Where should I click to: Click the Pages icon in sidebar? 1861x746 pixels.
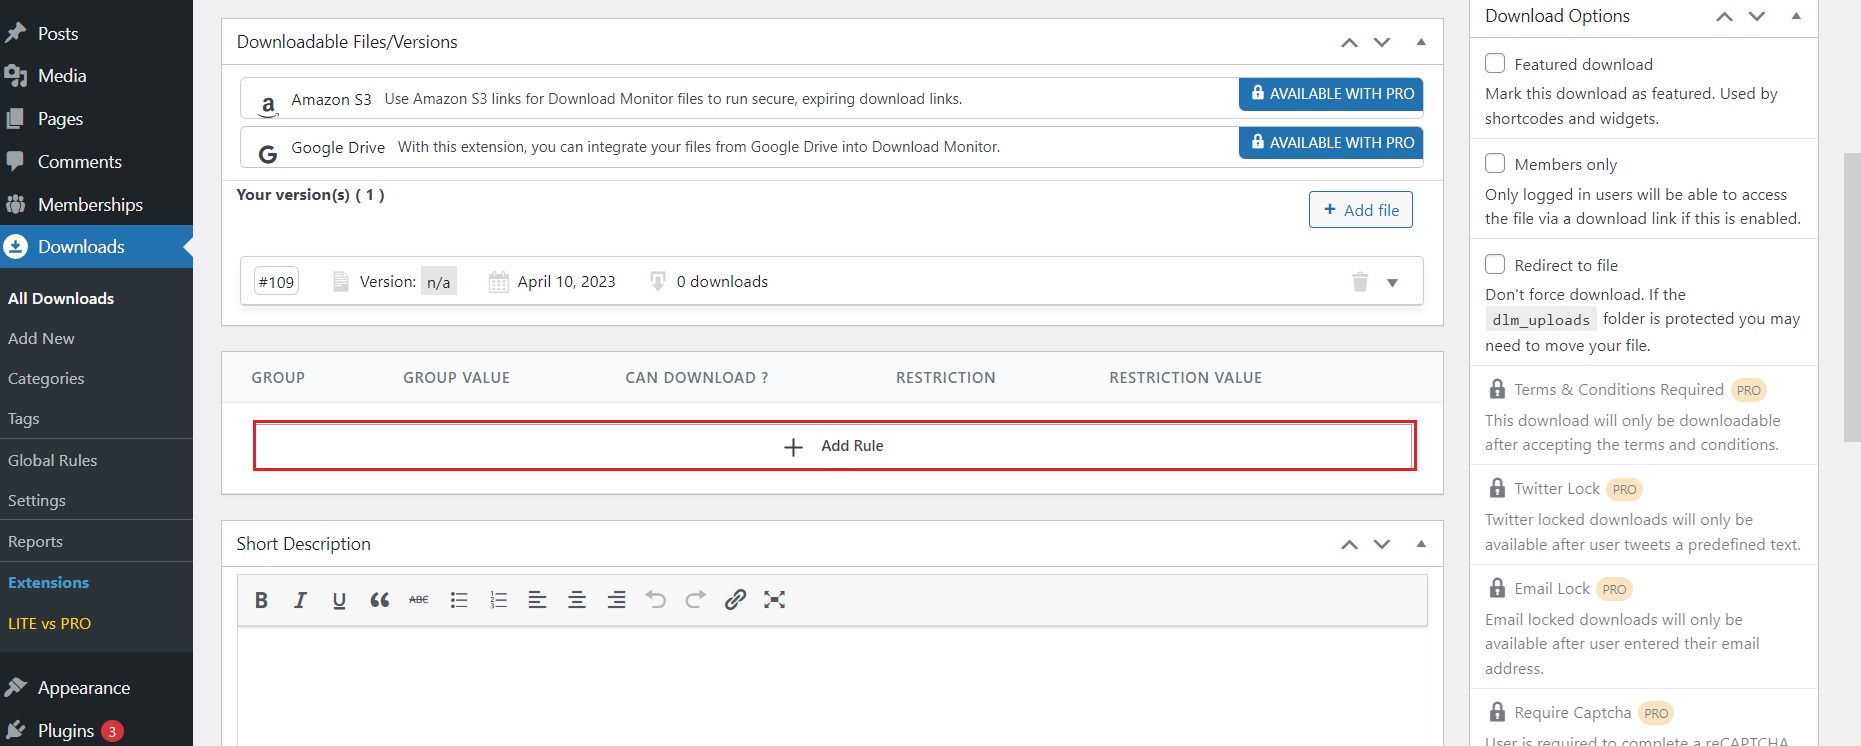(15, 119)
